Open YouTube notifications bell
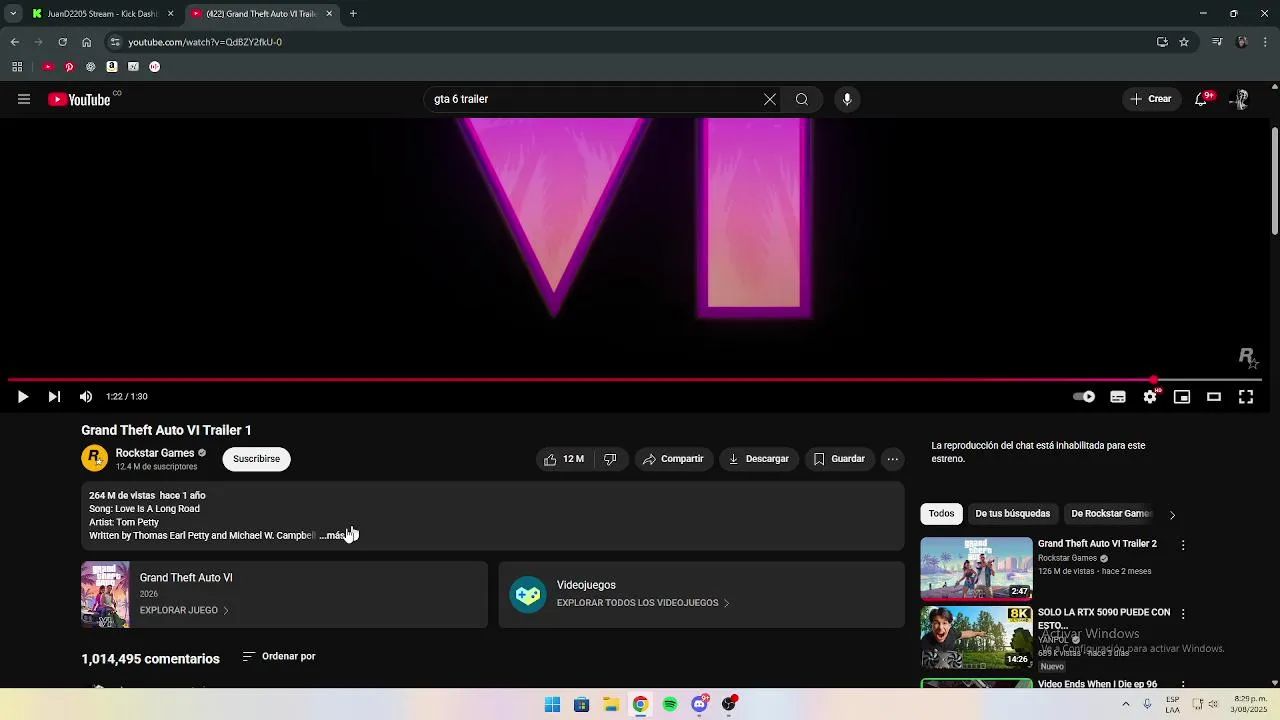This screenshot has width=1280, height=720. 1201,99
